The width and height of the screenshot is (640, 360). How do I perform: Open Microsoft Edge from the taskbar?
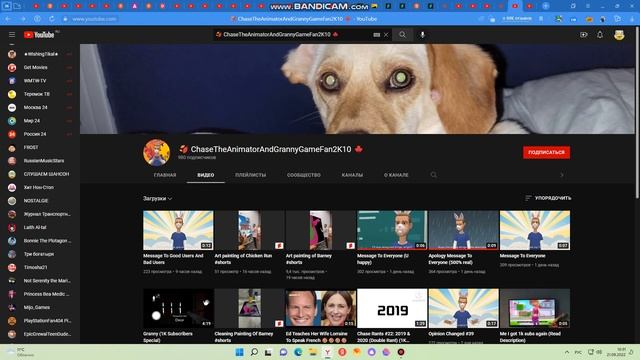tap(298, 352)
